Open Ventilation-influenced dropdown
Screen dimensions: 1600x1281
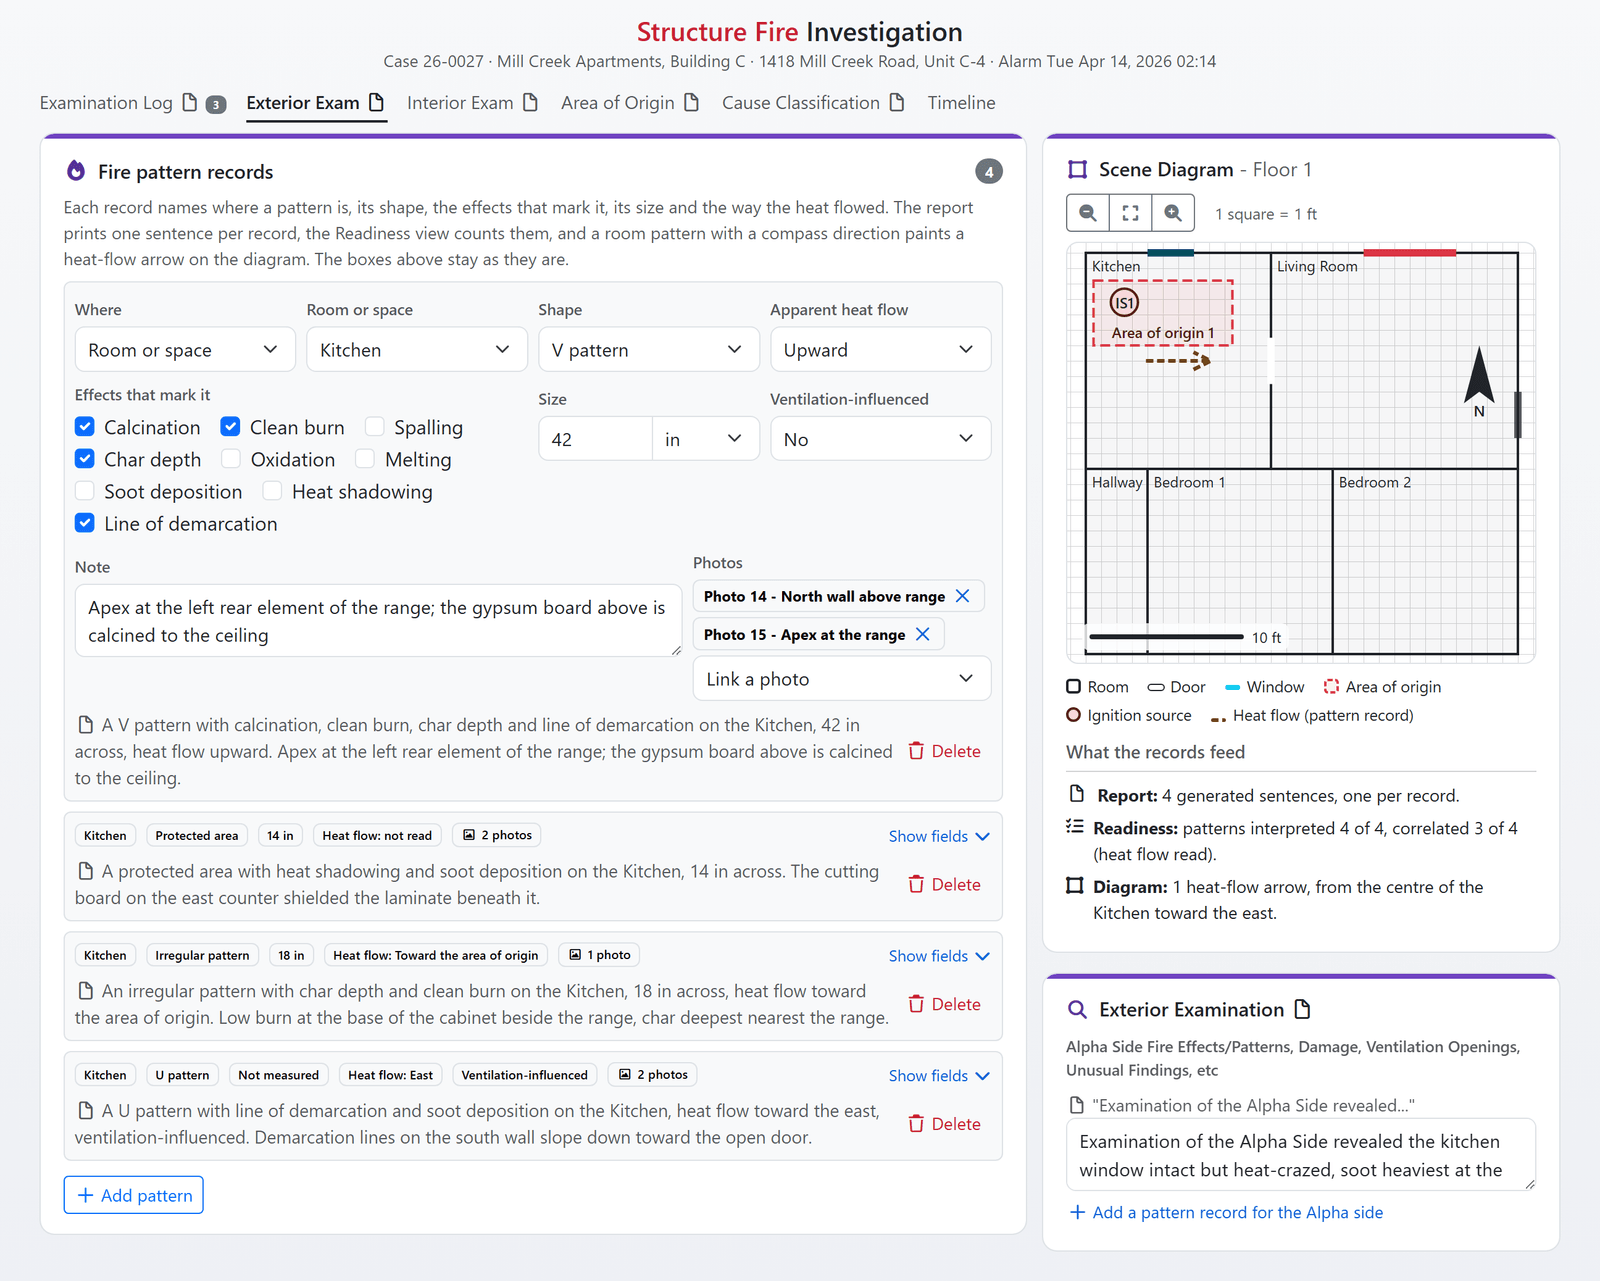pyautogui.click(x=880, y=438)
